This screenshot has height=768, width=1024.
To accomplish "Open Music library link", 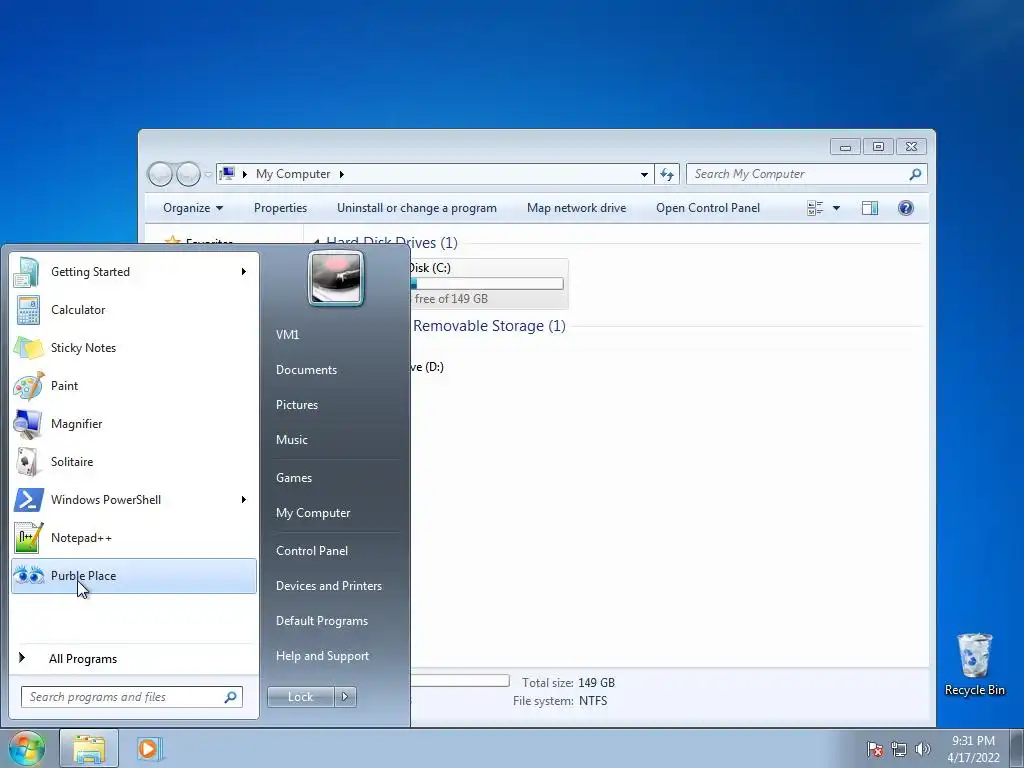I will coord(292,440).
